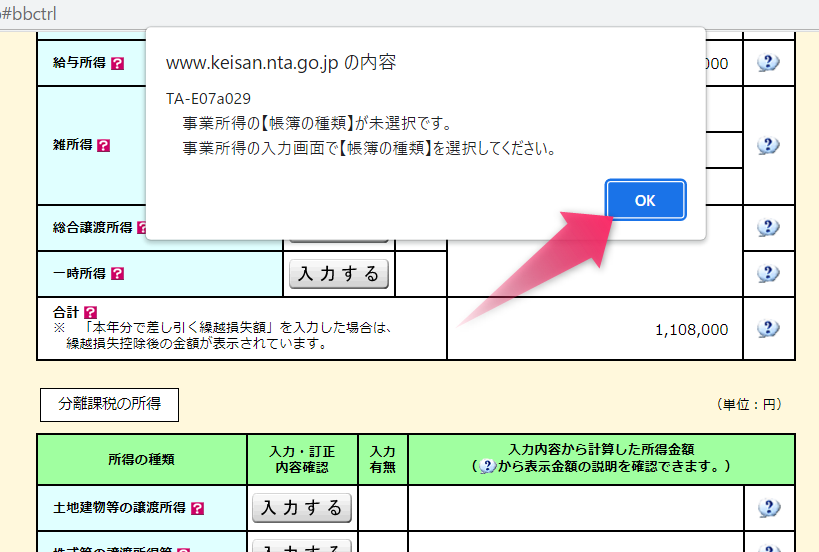This screenshot has height=552, width=819.
Task: Click dialog title www.keisan.nta.go.jp の内容
Action: (x=281, y=63)
